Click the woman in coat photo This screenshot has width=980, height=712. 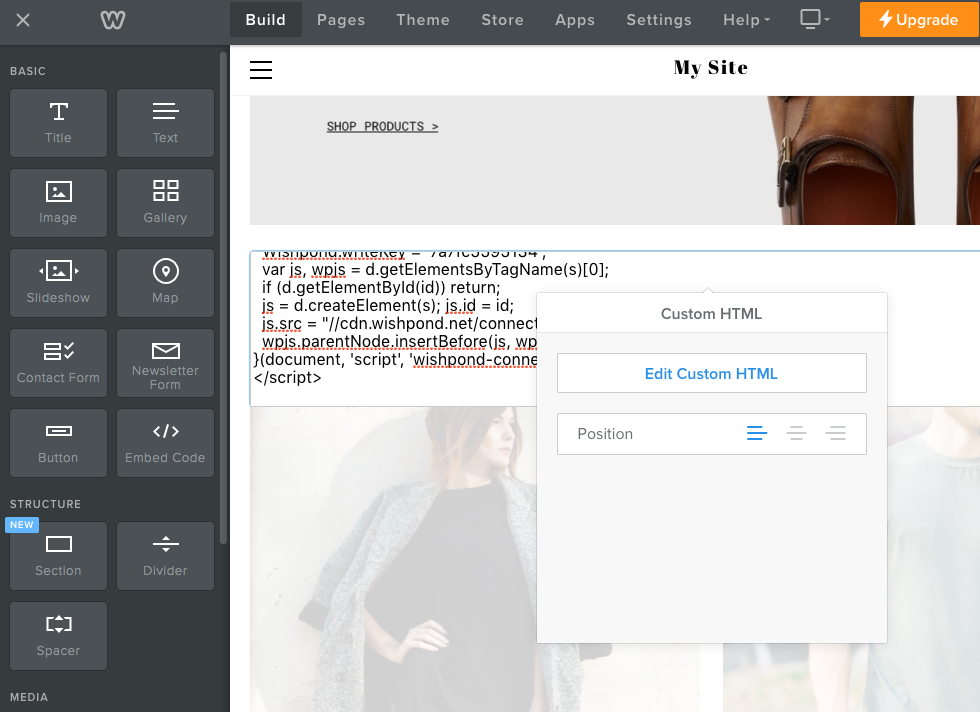point(392,559)
